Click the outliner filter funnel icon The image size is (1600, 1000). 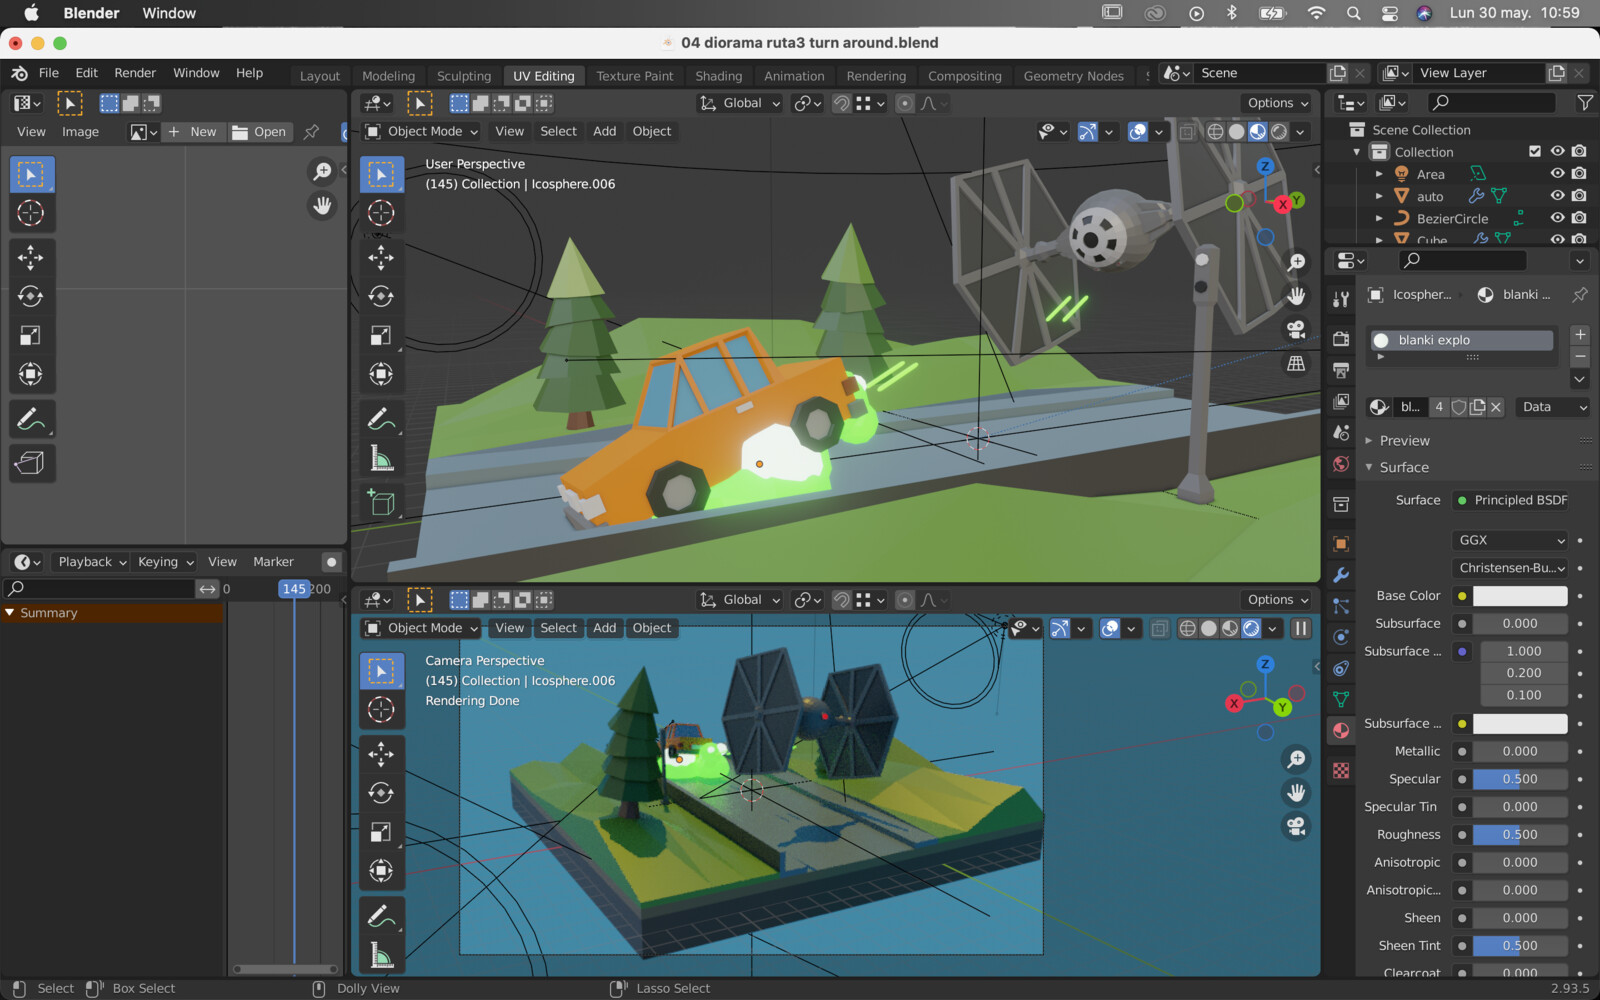[x=1584, y=102]
